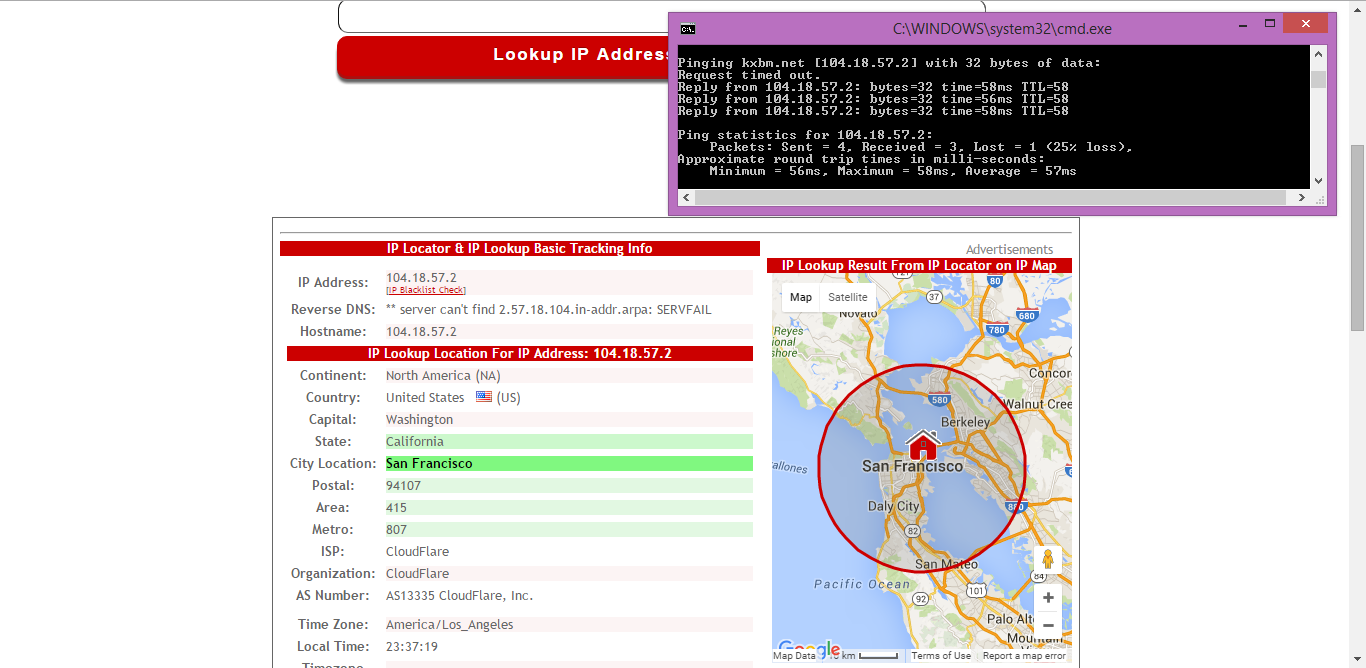Zoom in with the map plus button

[1048, 598]
